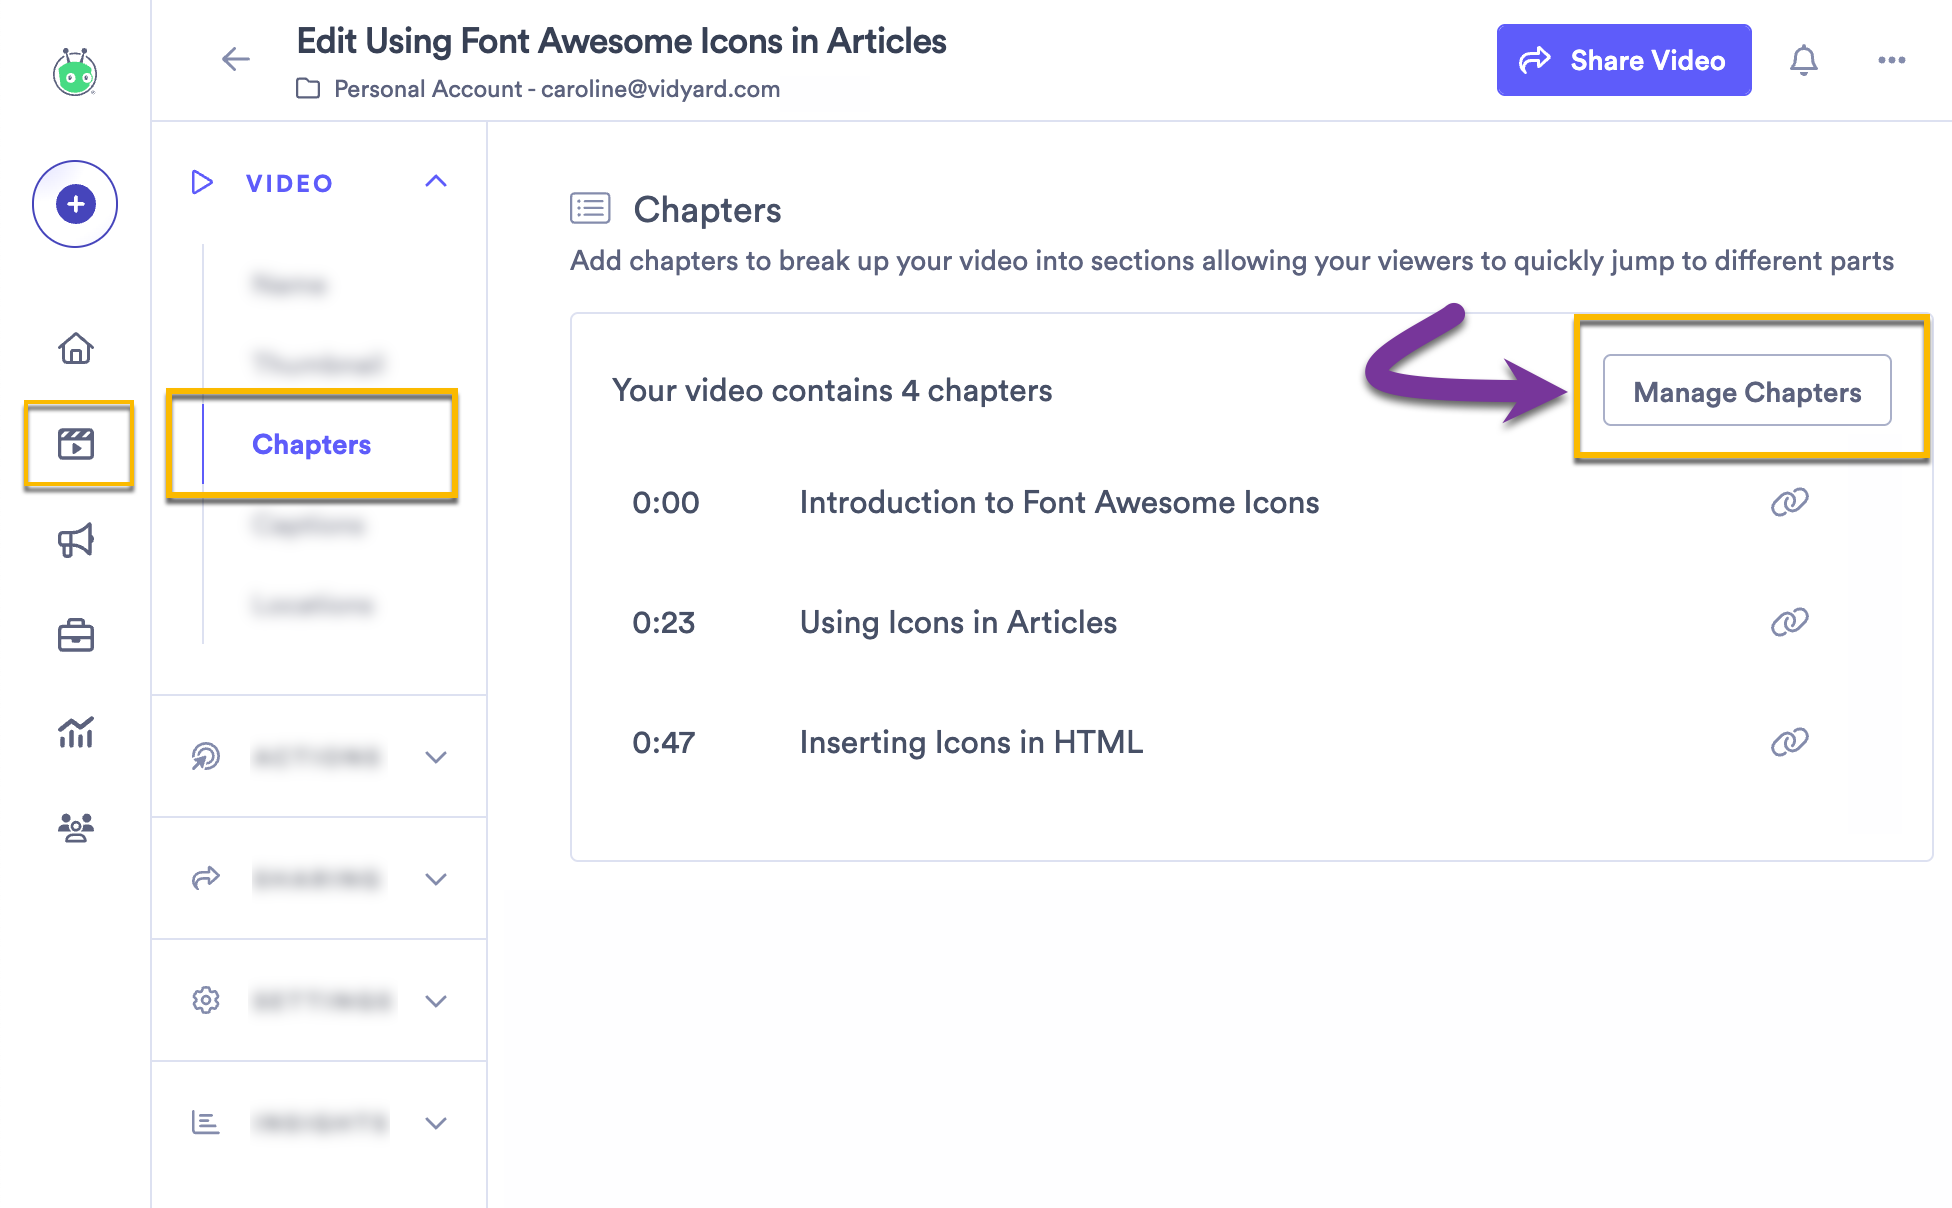Open the more options ellipsis menu
This screenshot has height=1208, width=1952.
pyautogui.click(x=1890, y=60)
